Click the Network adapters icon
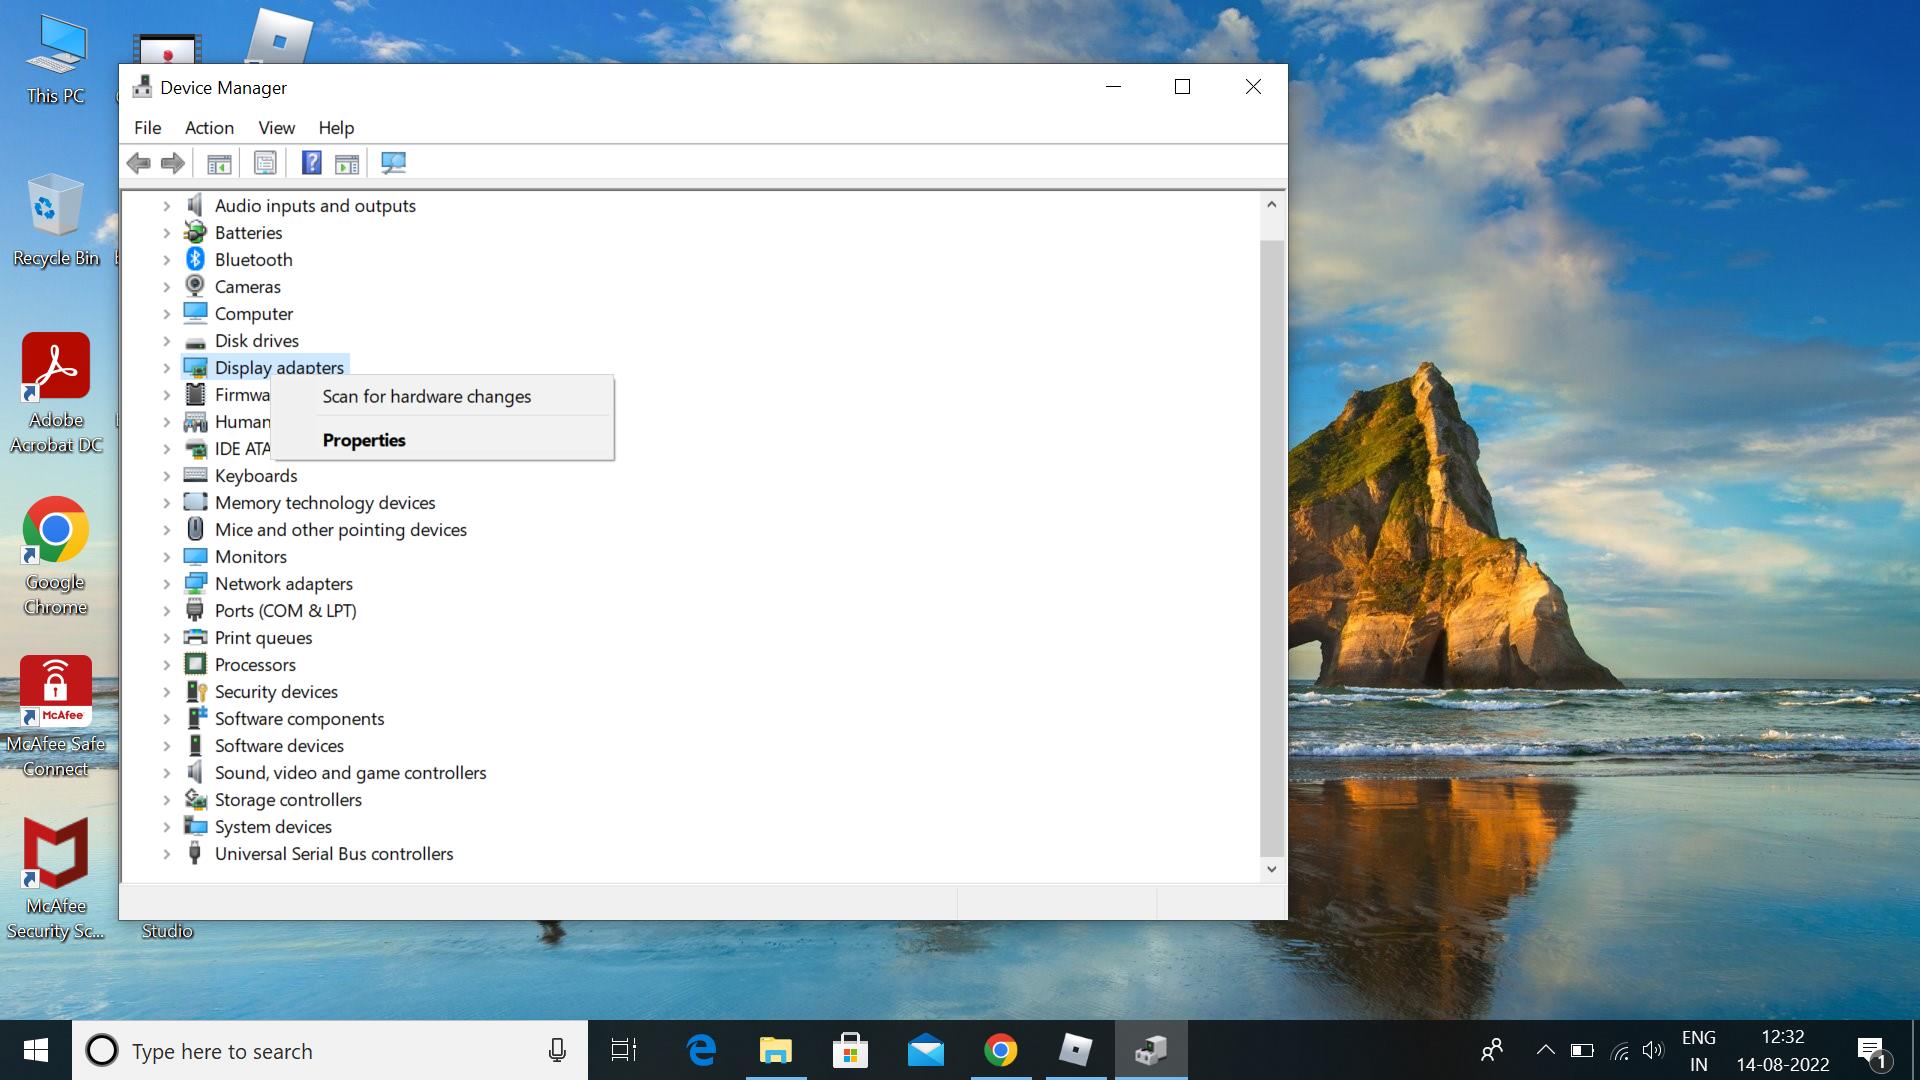 coord(196,583)
